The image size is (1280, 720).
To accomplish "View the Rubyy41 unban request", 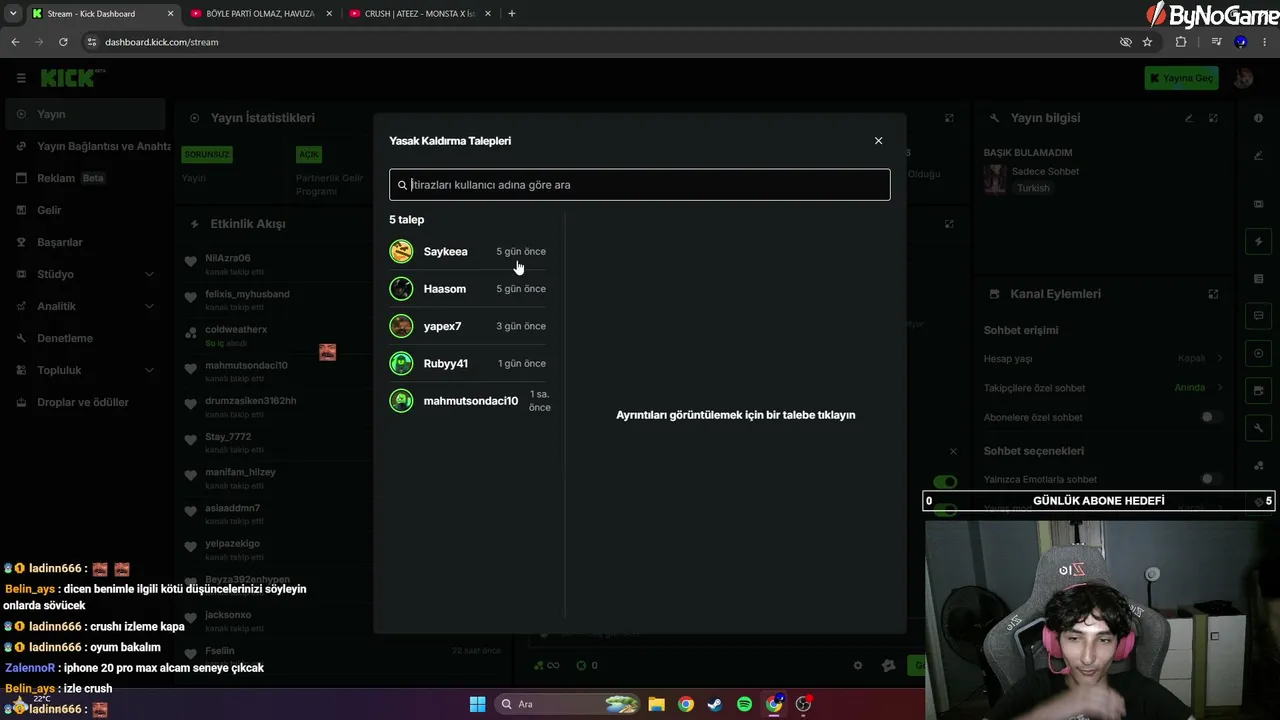I will click(470, 363).
